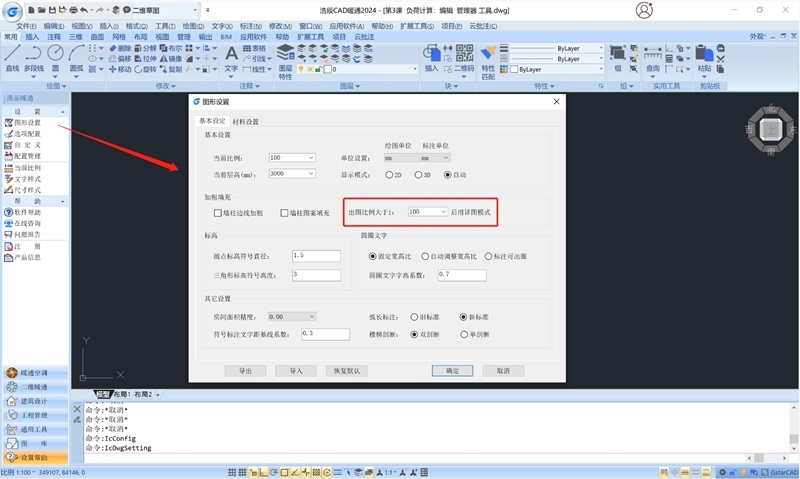
Task: Select the 3D display mode radio
Action: pos(418,174)
